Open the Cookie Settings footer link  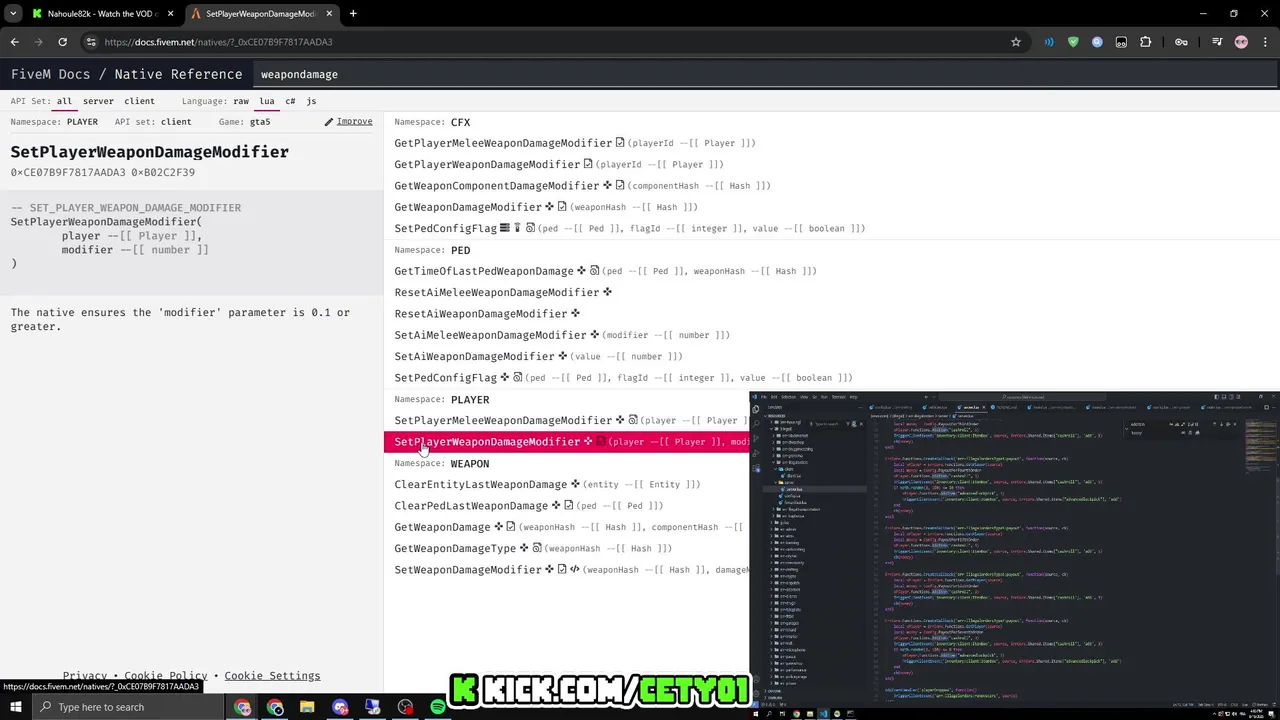pos(272,676)
